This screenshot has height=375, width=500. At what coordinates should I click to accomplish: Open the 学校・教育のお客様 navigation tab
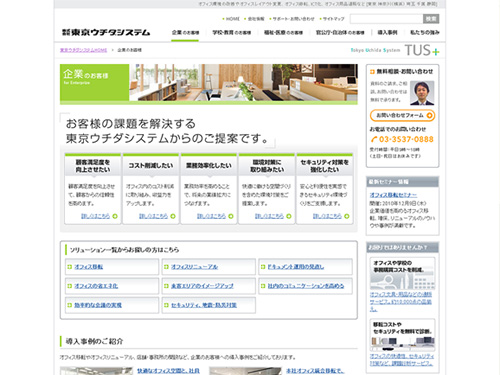point(232,32)
